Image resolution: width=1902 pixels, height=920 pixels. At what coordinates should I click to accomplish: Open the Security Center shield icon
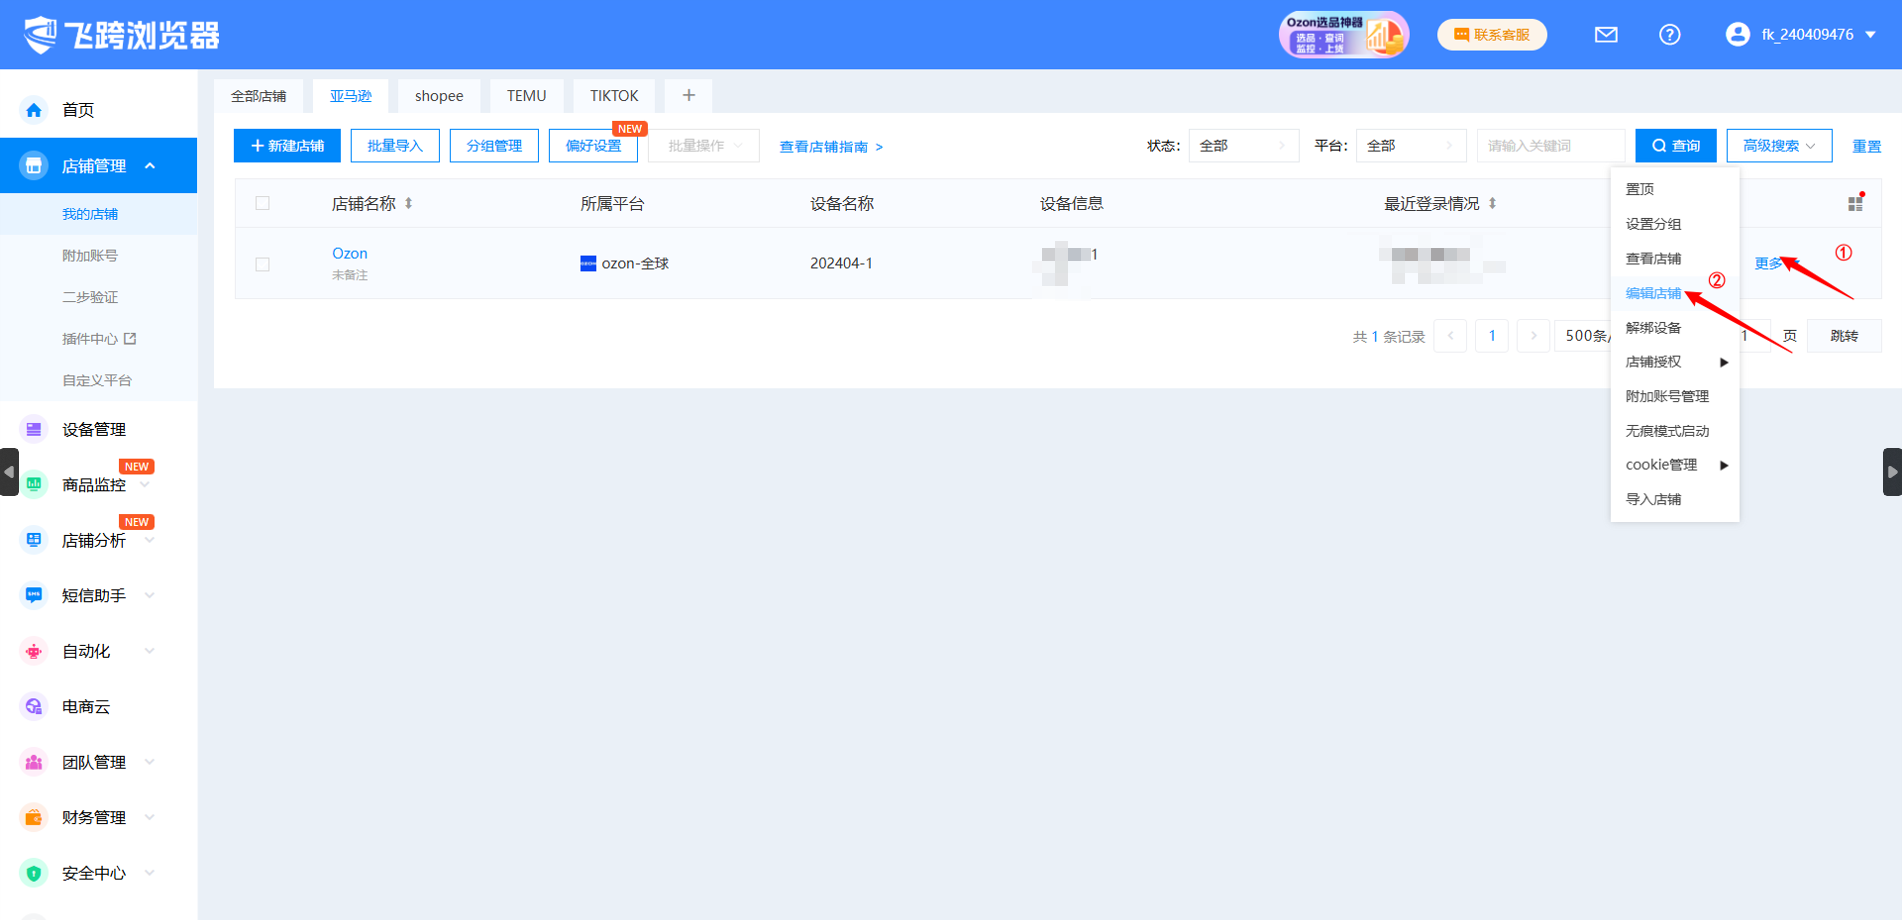34,873
